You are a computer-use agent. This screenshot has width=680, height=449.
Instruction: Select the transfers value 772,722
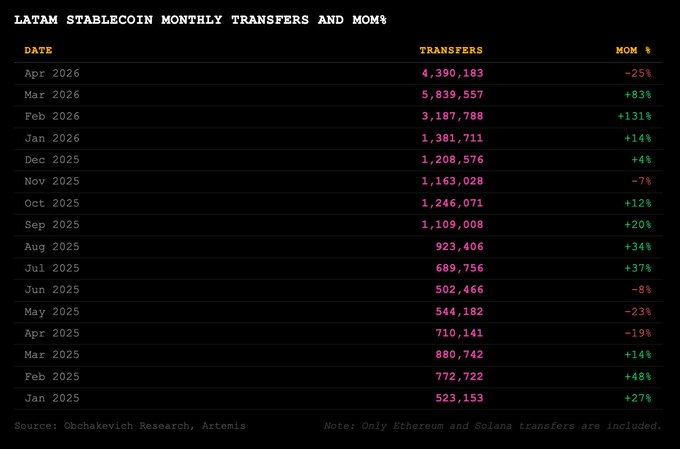[459, 376]
